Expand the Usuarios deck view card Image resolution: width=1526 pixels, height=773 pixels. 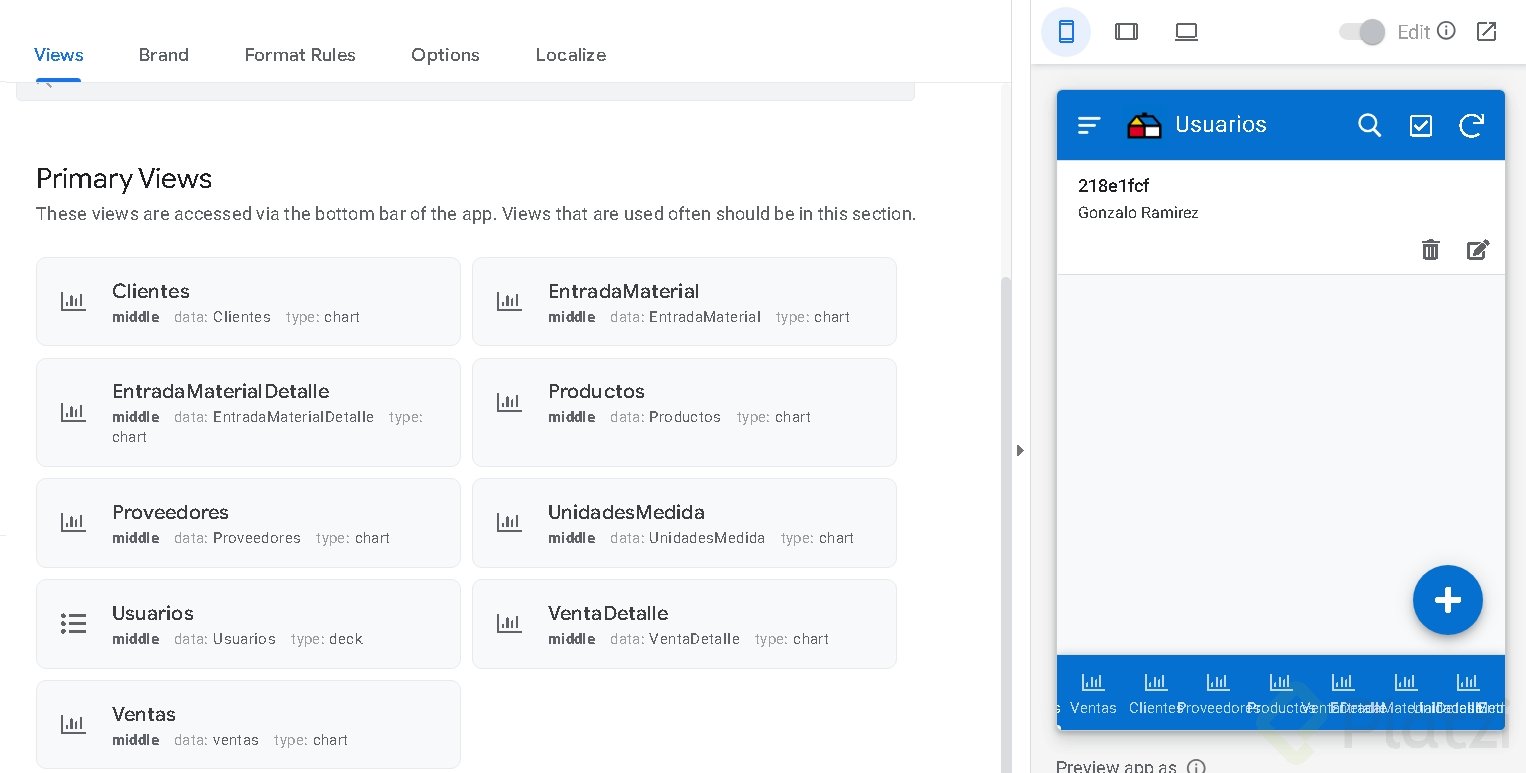[248, 624]
